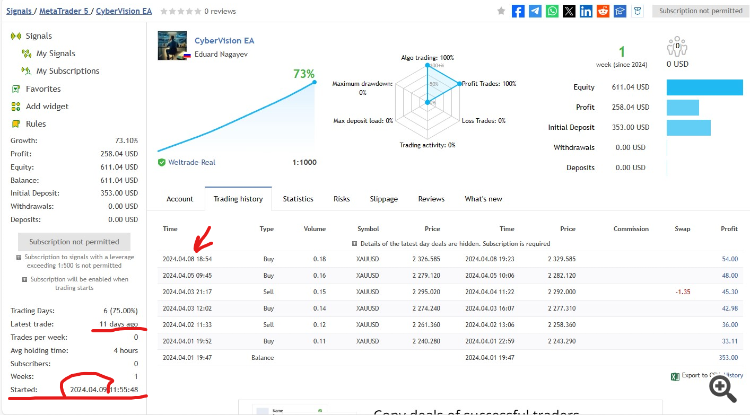This screenshot has height=415, width=750.
Task: Open the Reviews tab
Action: pos(431,199)
